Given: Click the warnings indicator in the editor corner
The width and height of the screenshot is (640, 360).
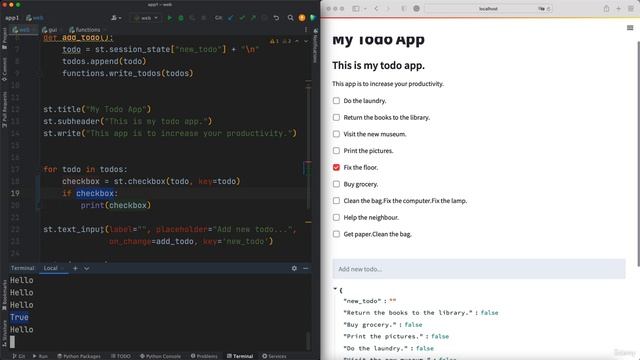Looking at the screenshot, I should 280,41.
